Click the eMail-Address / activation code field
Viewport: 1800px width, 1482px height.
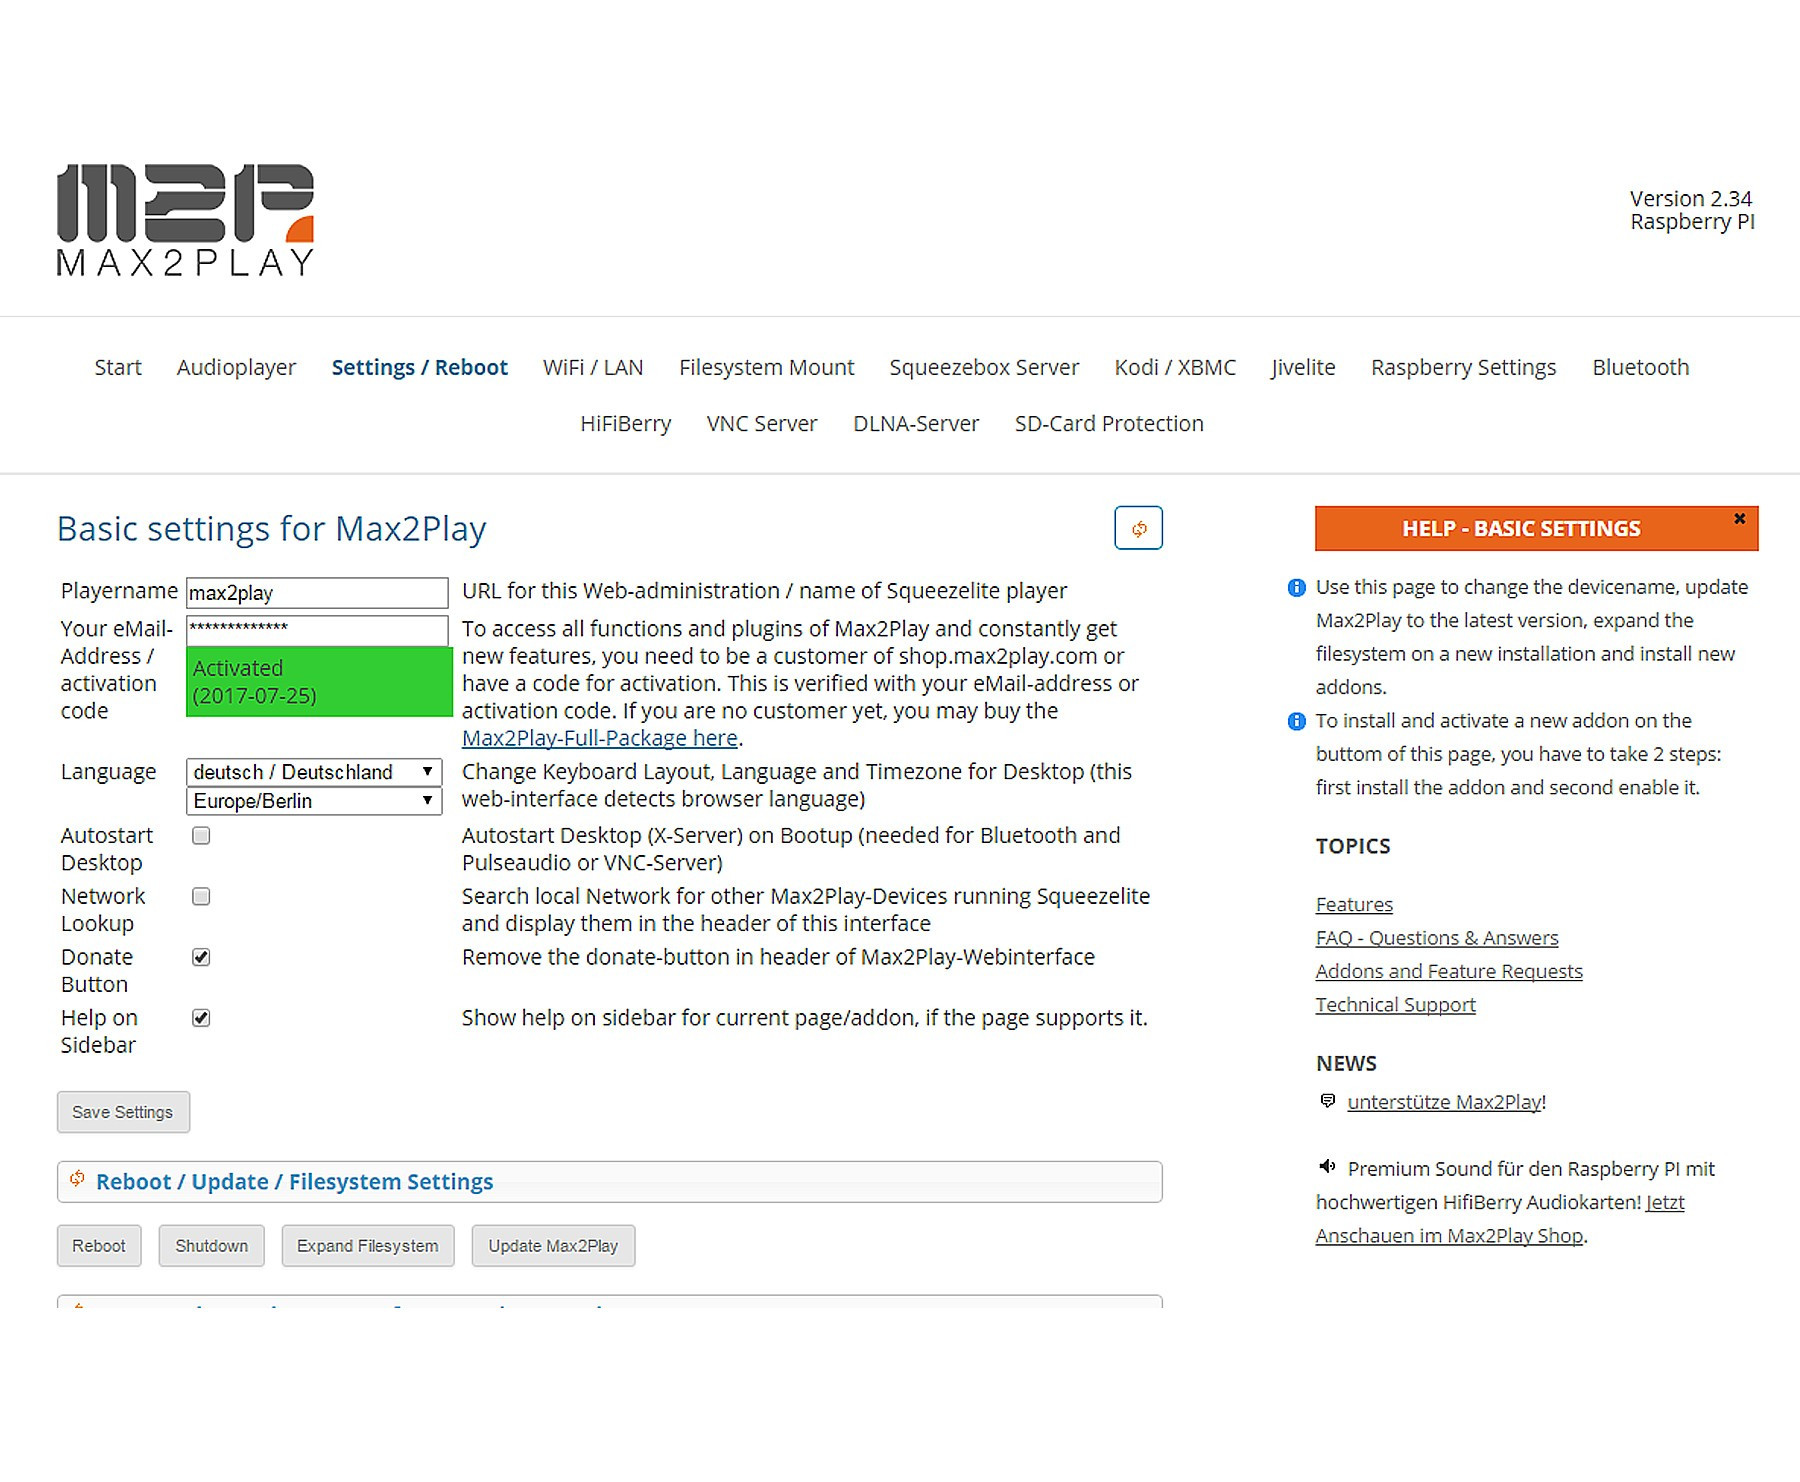coord(317,629)
